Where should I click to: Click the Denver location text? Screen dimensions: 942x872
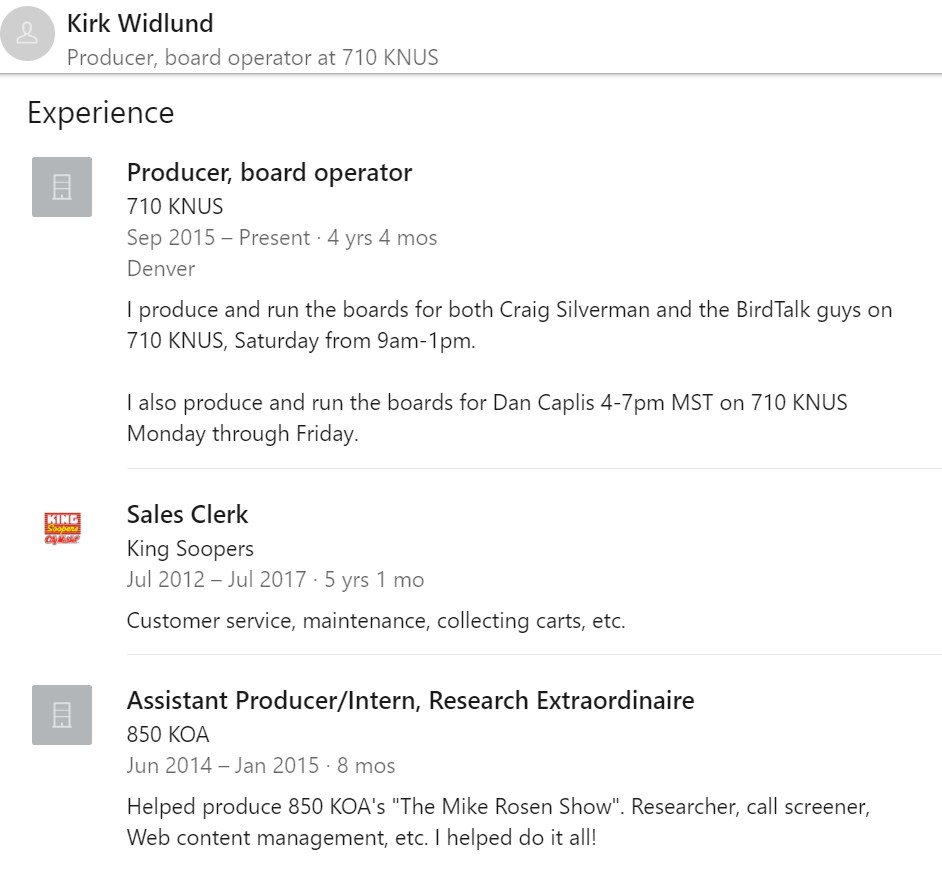point(161,269)
